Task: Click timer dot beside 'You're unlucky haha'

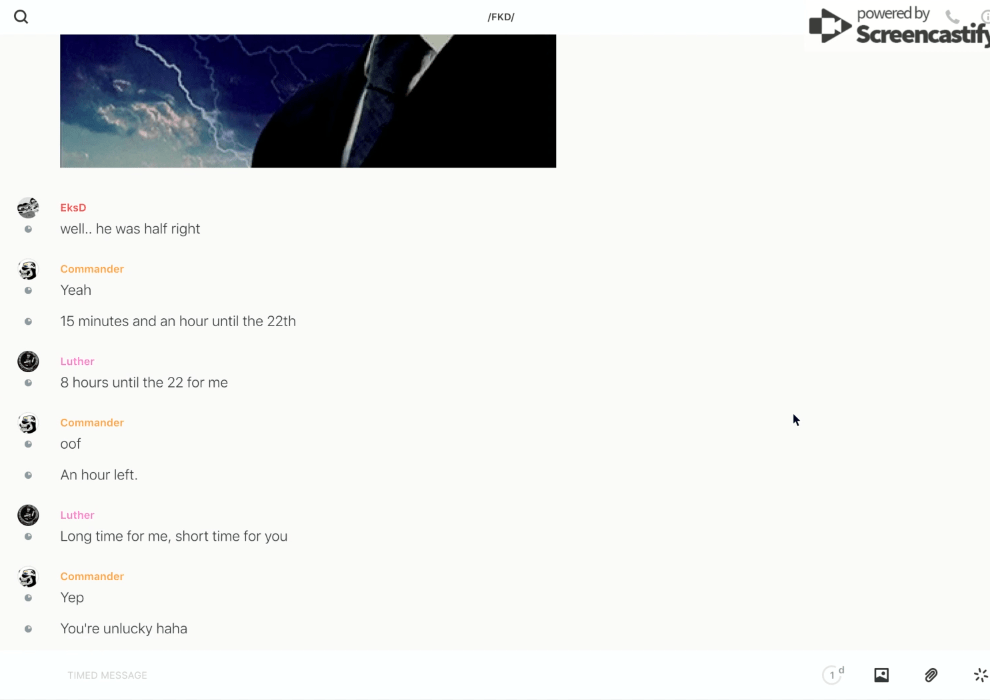Action: point(28,629)
